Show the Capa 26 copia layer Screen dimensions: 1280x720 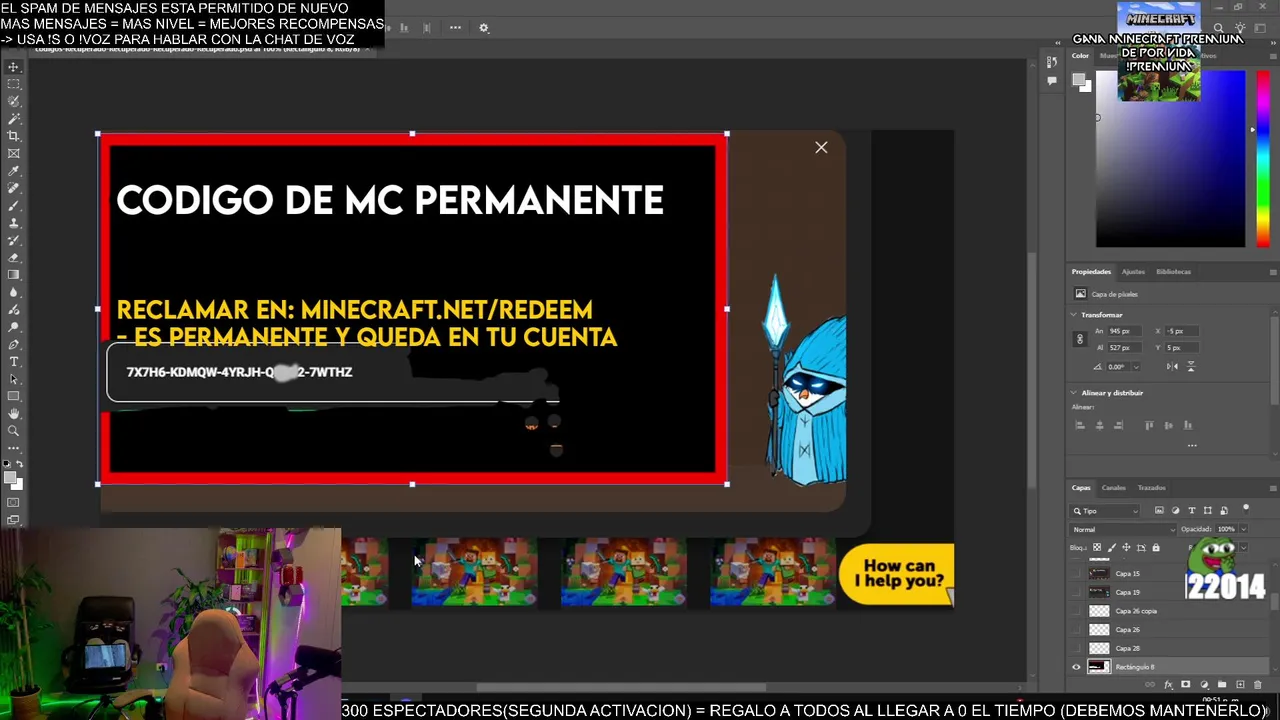(x=1077, y=611)
